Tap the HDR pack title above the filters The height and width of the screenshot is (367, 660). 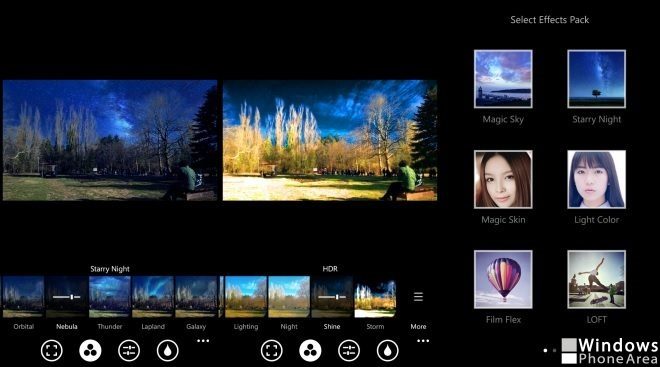click(x=330, y=269)
